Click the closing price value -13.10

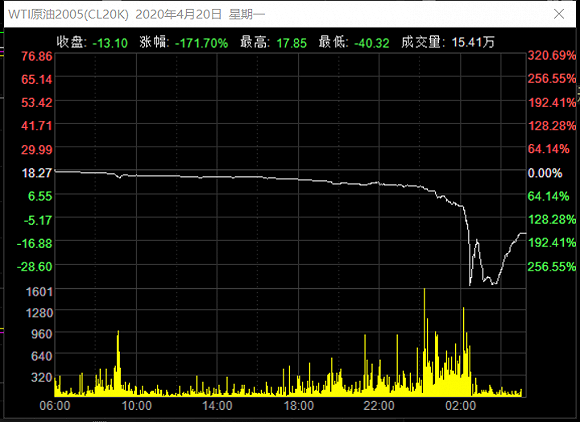[x=110, y=43]
